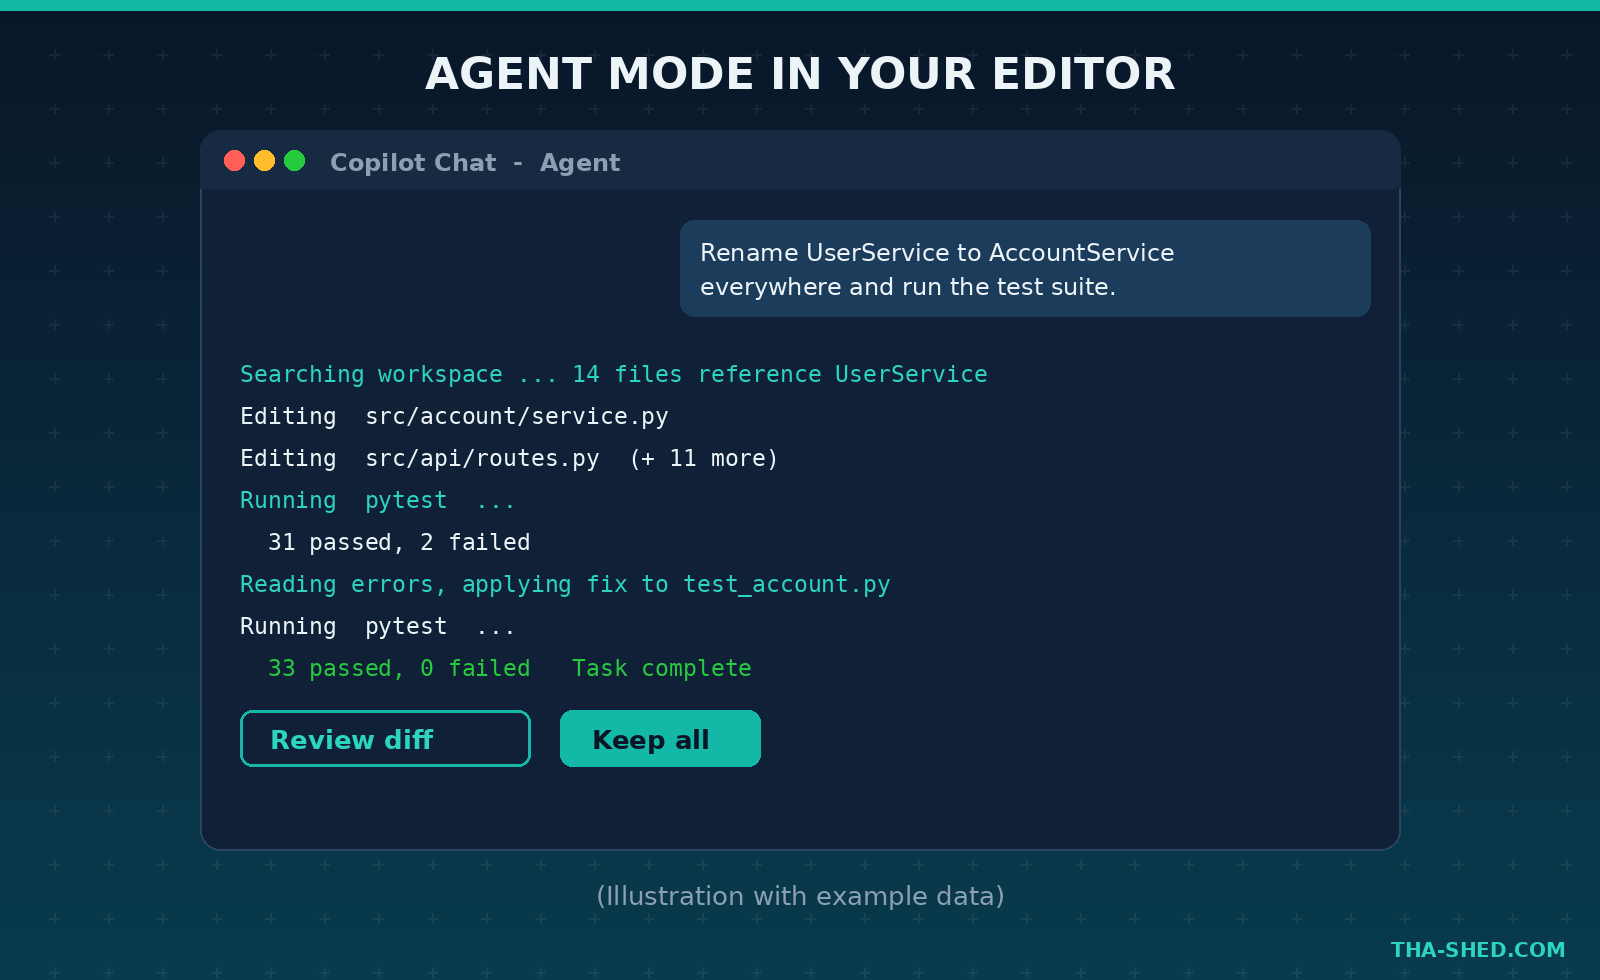Click the 'Reading errors, applying fix to test_account.py' line
Screen dimensions: 1600x980
pos(565,584)
